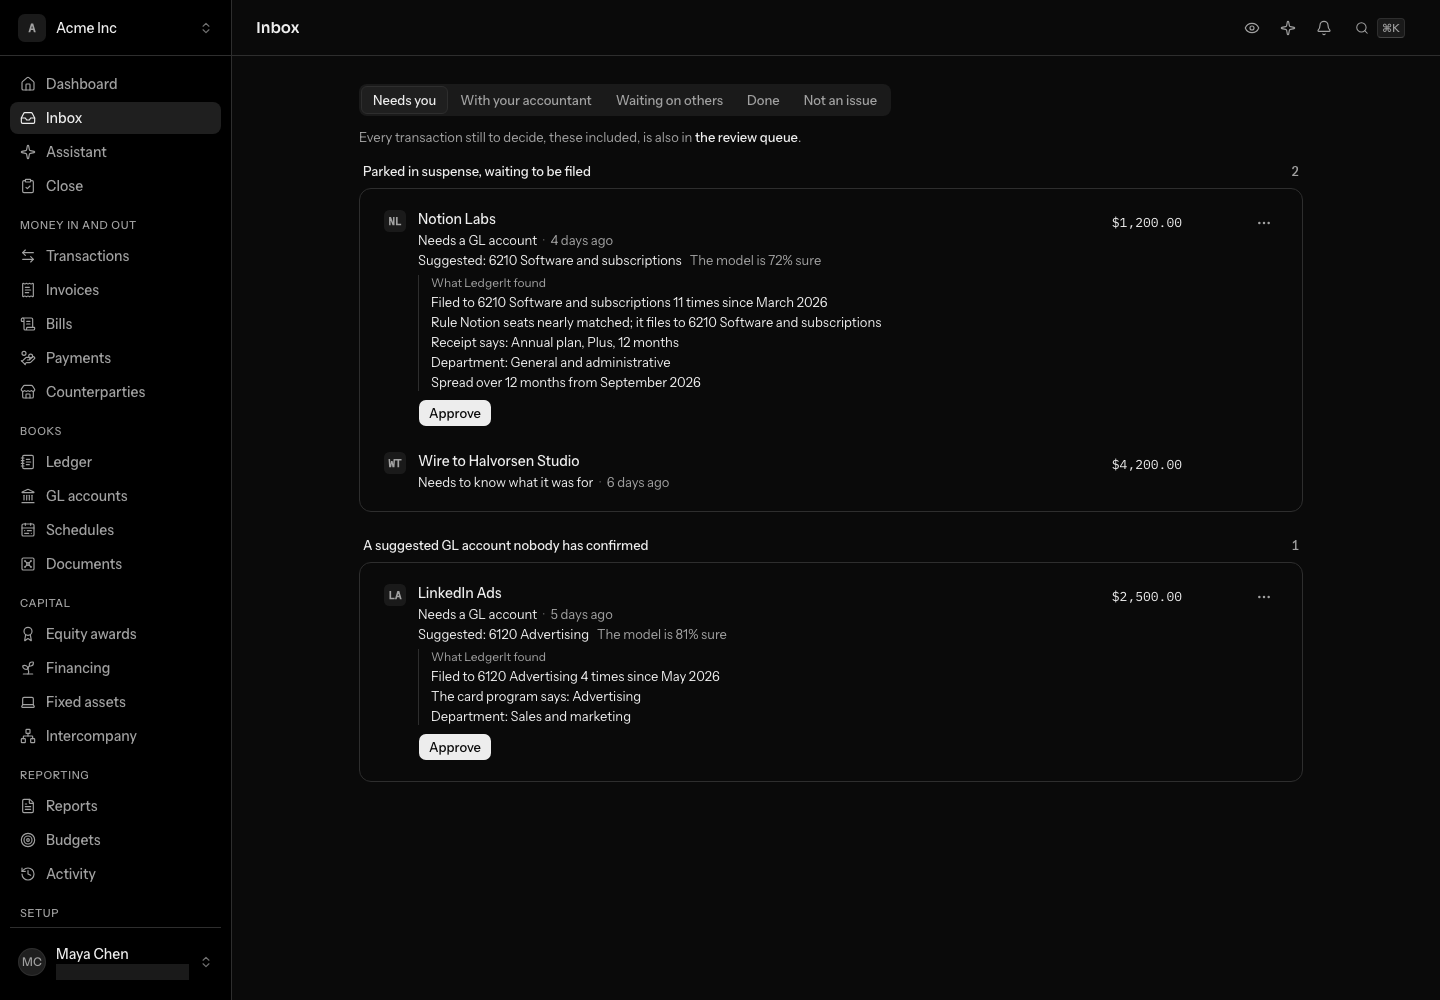This screenshot has height=1000, width=1440.
Task: Open the Dashboard home icon
Action: click(x=28, y=84)
